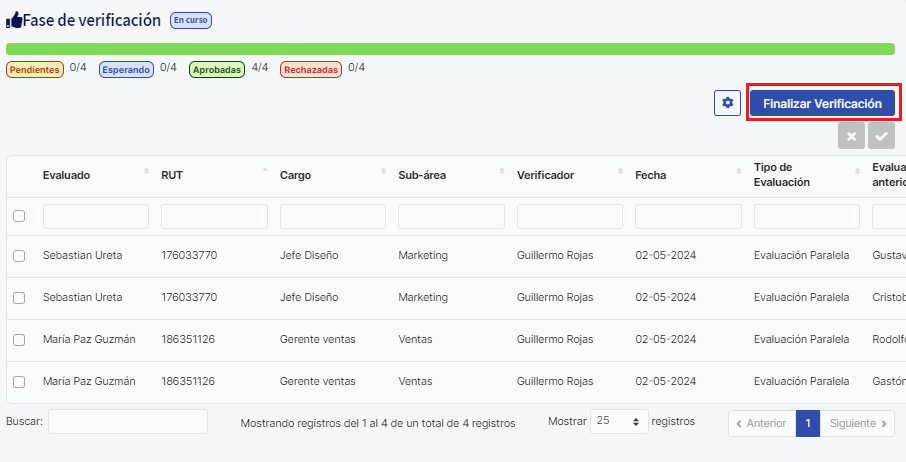Open the Mostrar 25 registros dropdown
The height and width of the screenshot is (462, 906).
point(619,422)
